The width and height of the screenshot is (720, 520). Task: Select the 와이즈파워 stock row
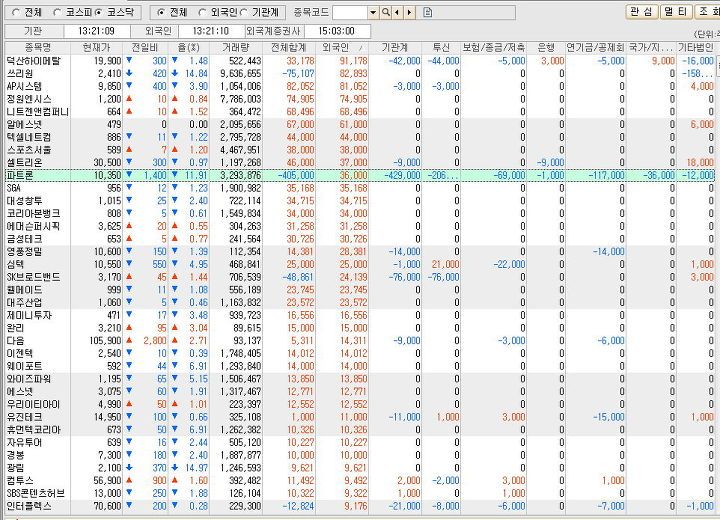360,379
